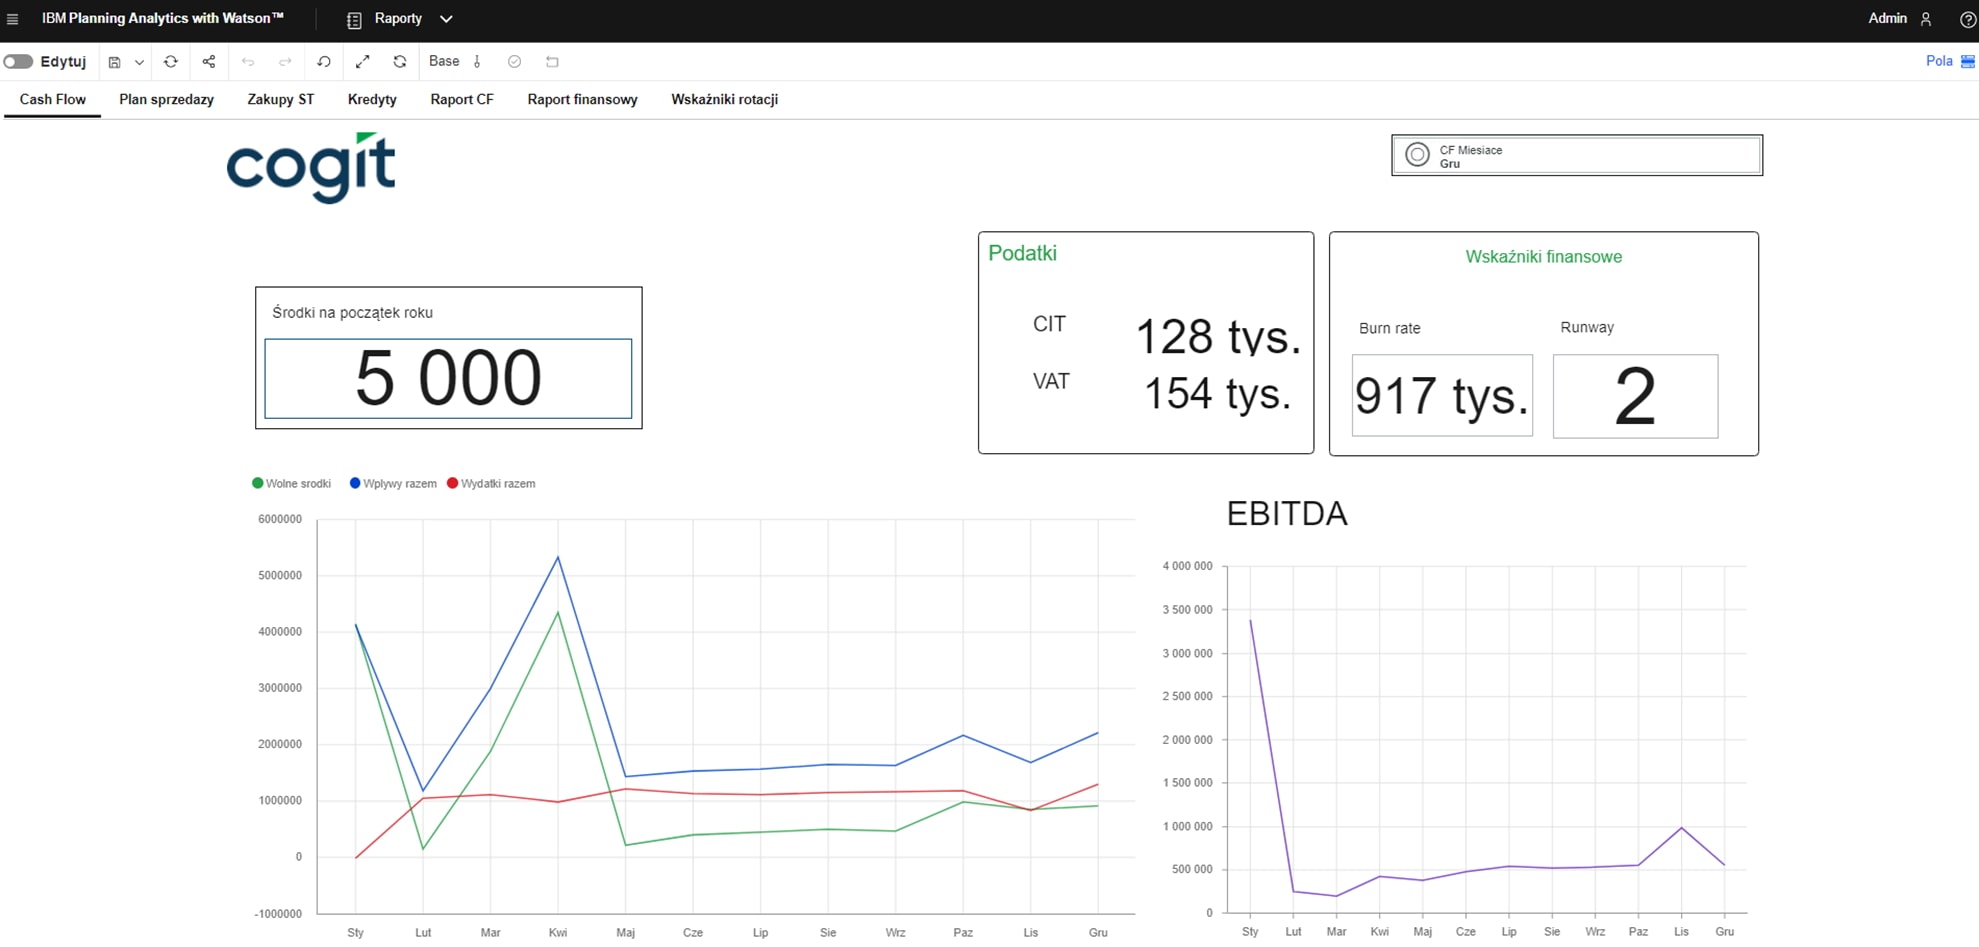Click the share icon
1979x947 pixels.
point(209,62)
